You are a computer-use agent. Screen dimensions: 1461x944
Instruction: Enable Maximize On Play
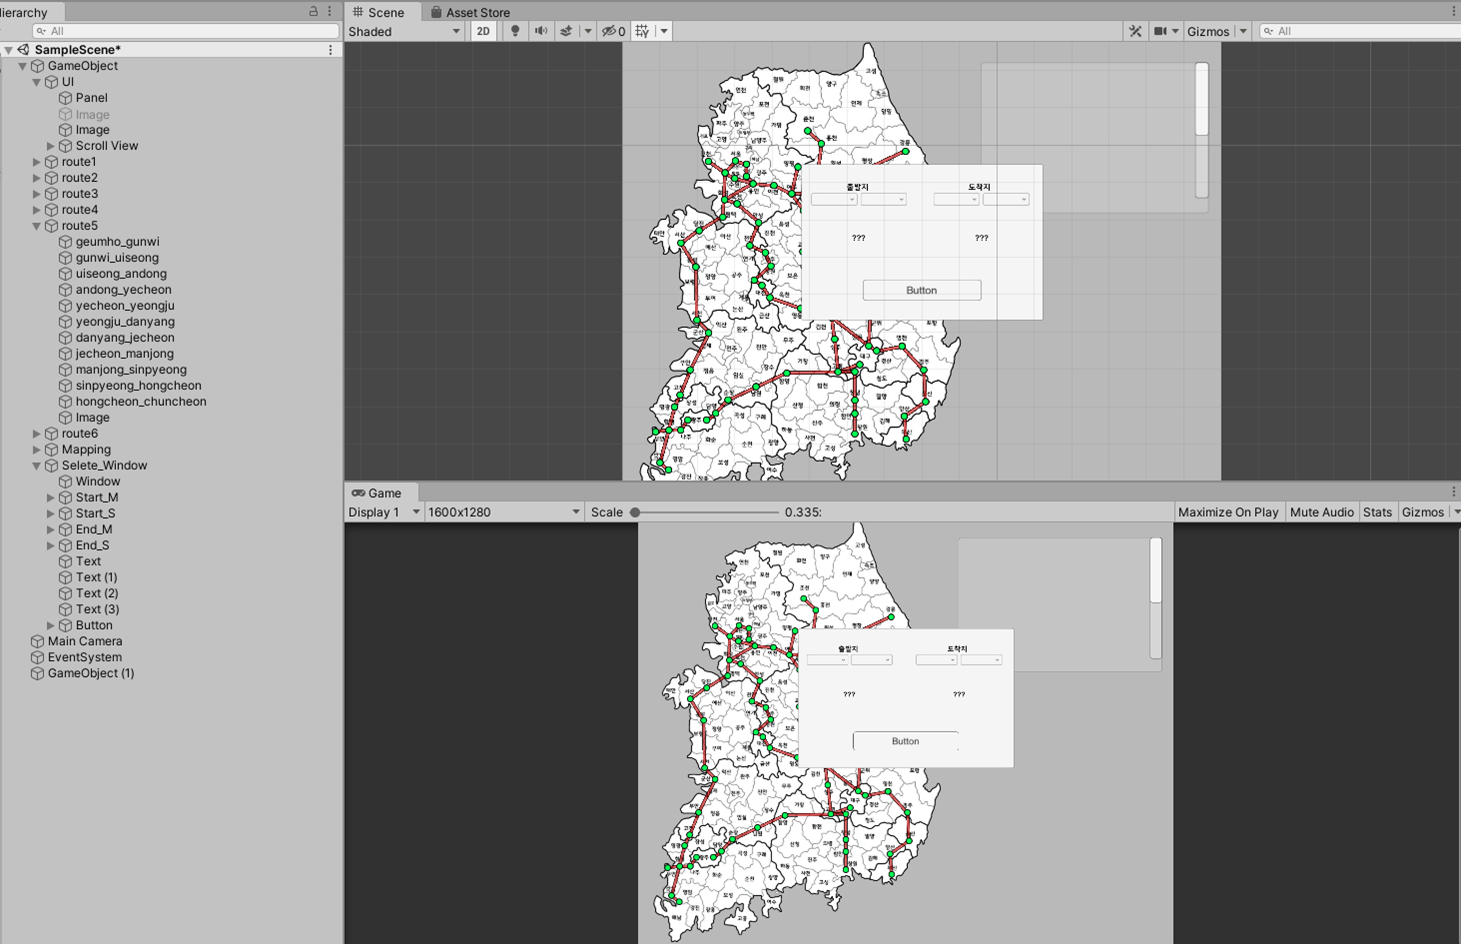pyautogui.click(x=1228, y=511)
